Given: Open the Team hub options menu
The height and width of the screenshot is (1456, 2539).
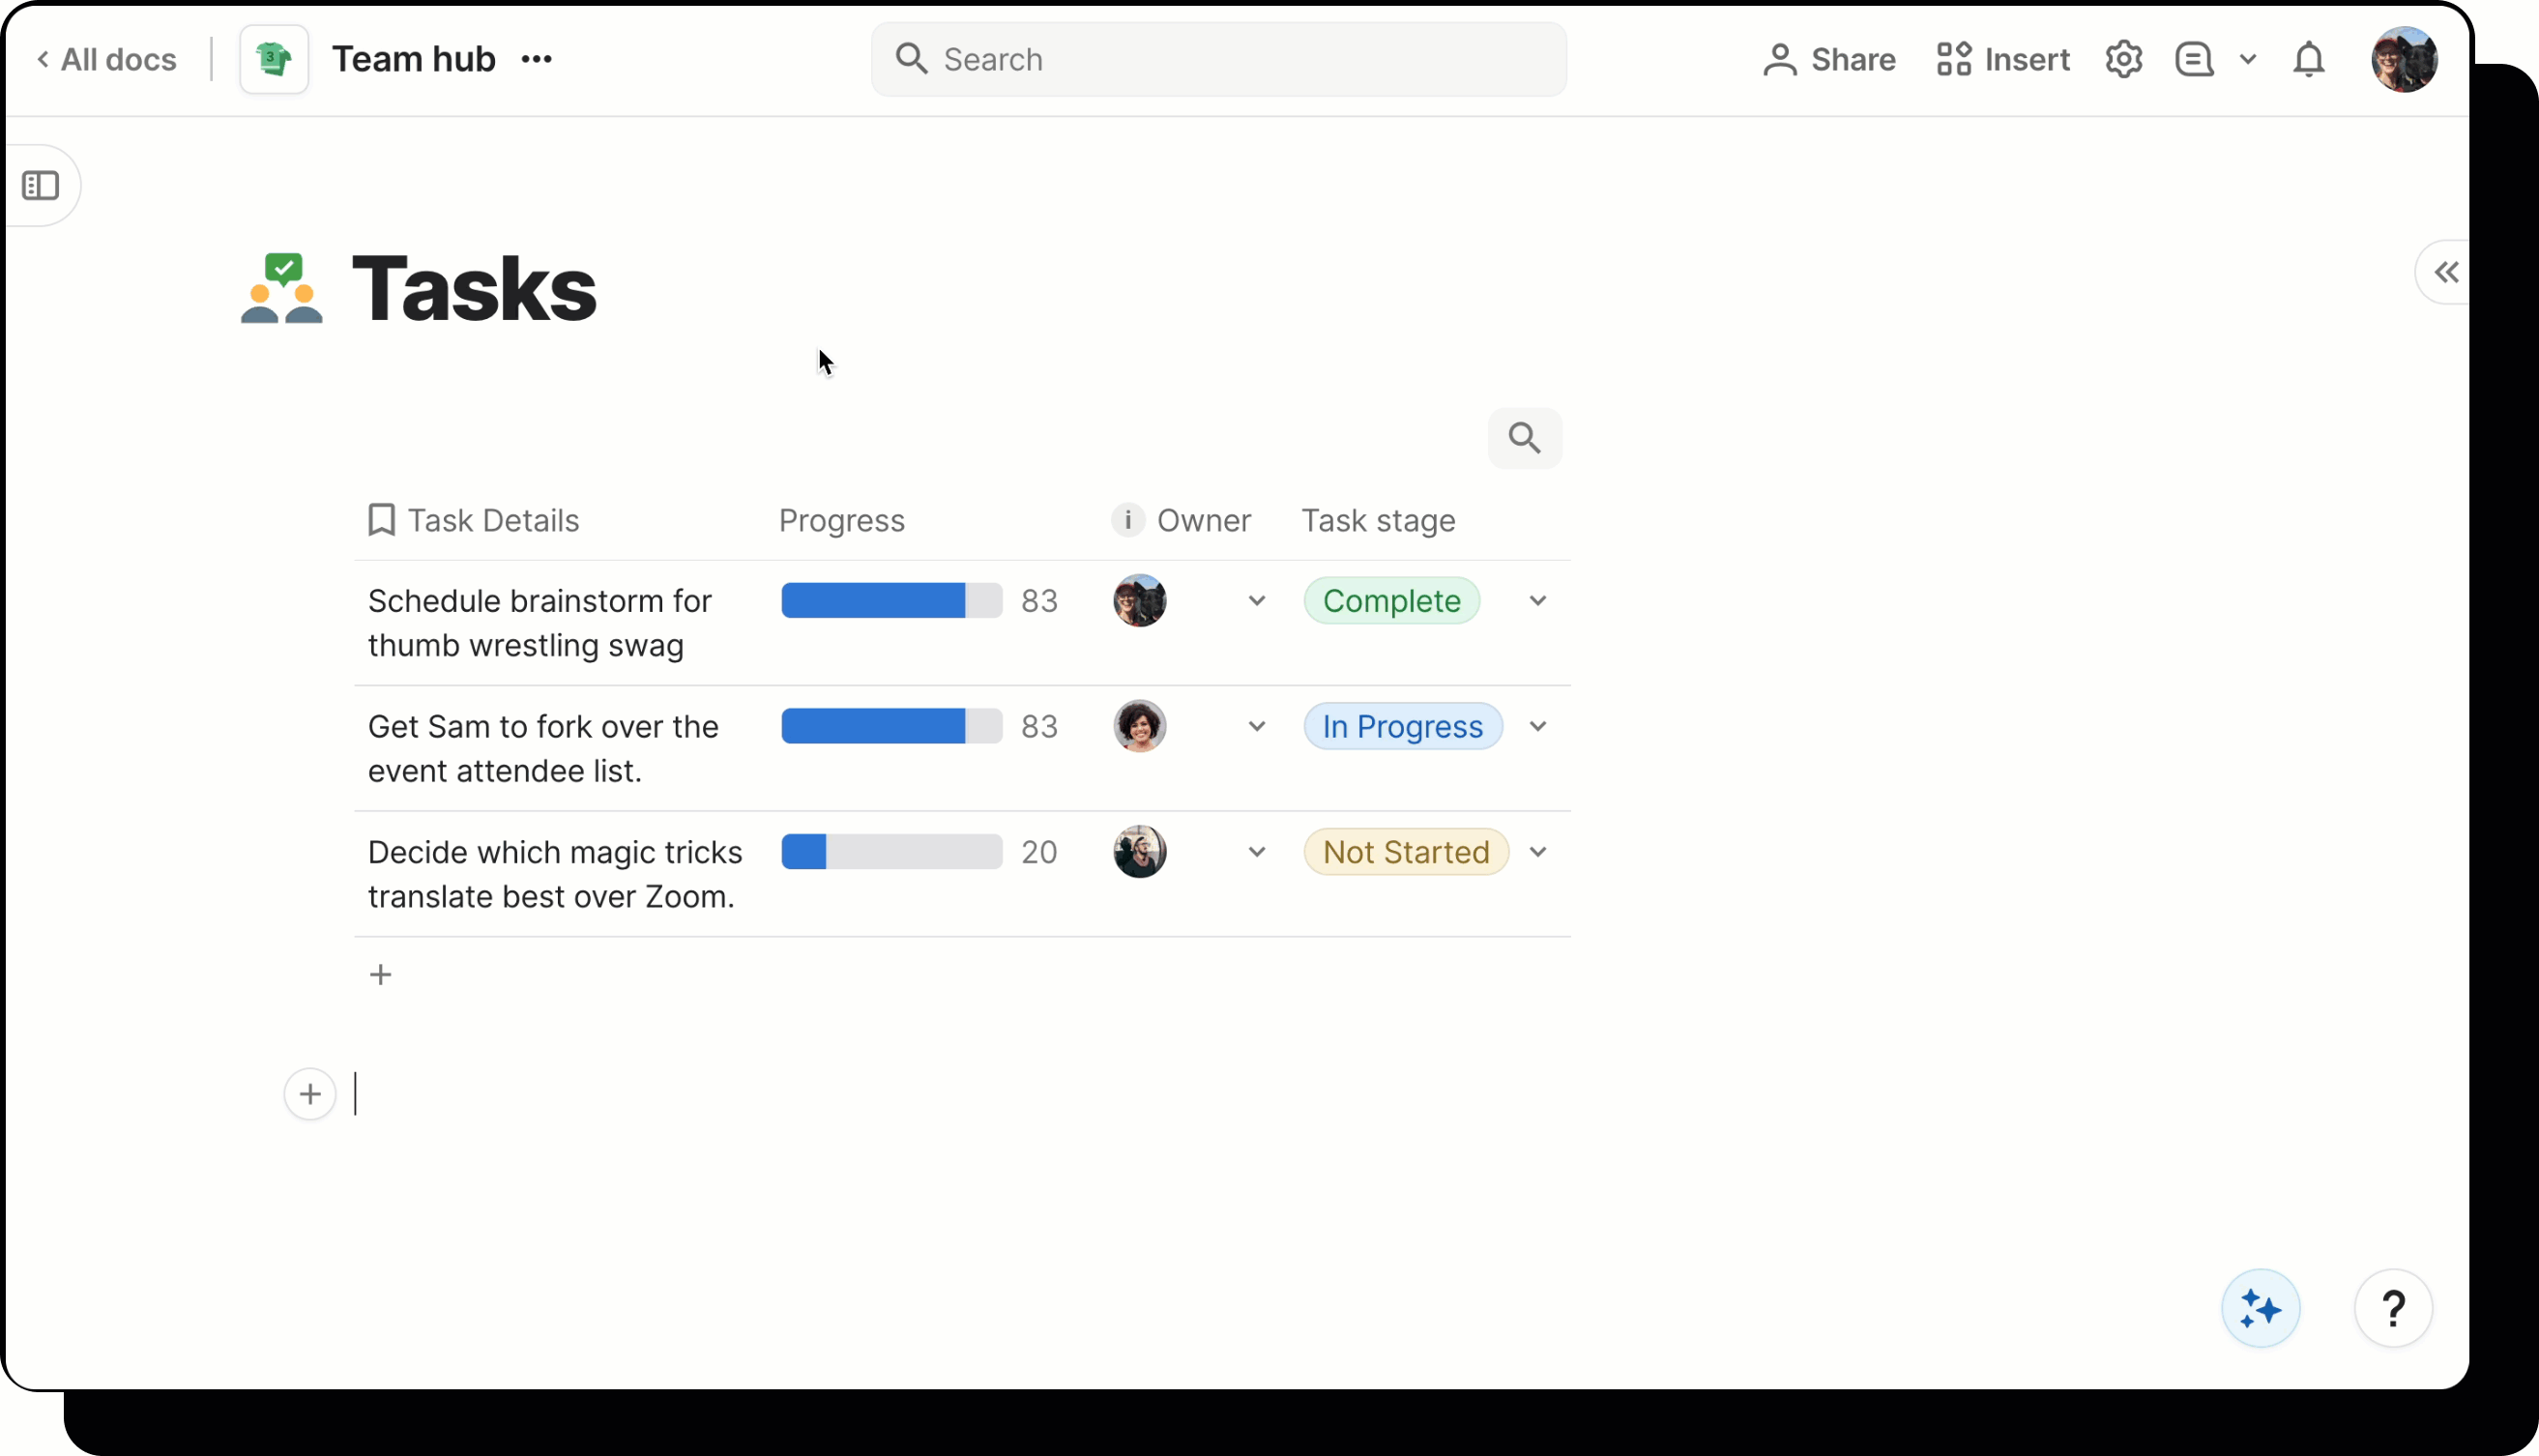Looking at the screenshot, I should 536,59.
